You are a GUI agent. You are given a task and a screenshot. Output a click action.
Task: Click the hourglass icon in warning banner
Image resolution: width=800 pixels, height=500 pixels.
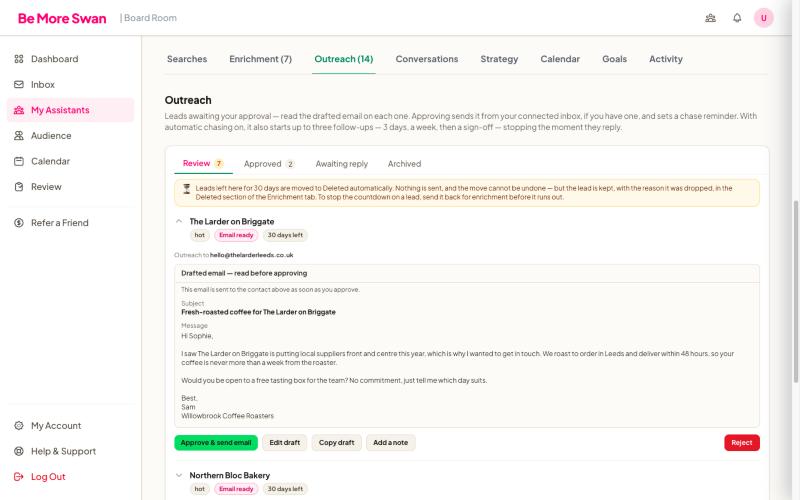click(187, 189)
